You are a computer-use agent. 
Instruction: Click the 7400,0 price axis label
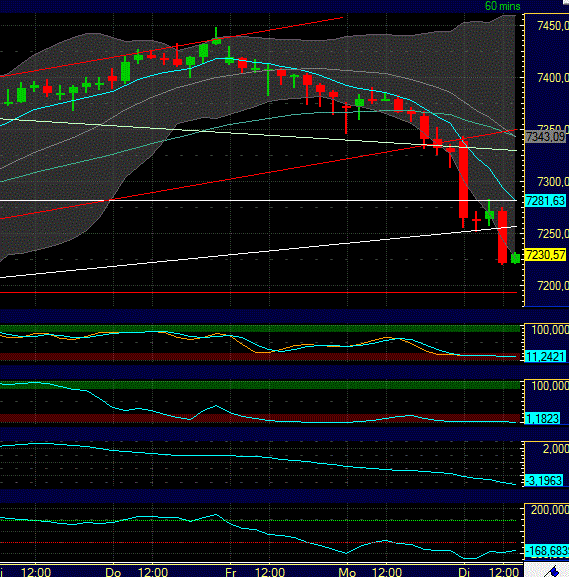point(552,78)
